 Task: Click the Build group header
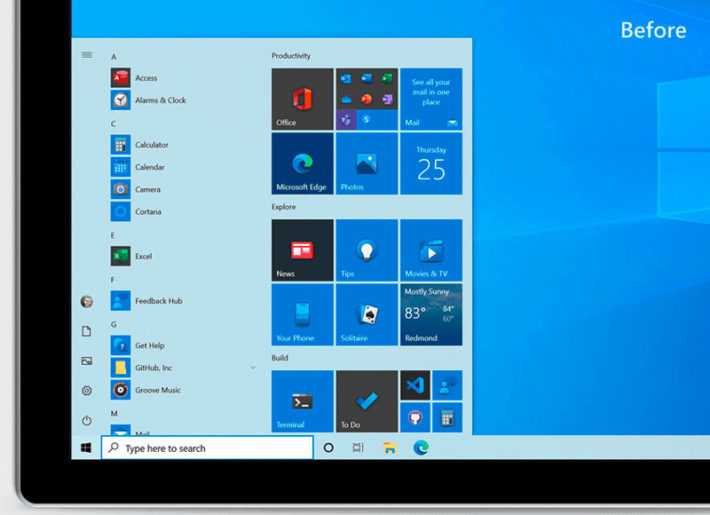tap(279, 358)
